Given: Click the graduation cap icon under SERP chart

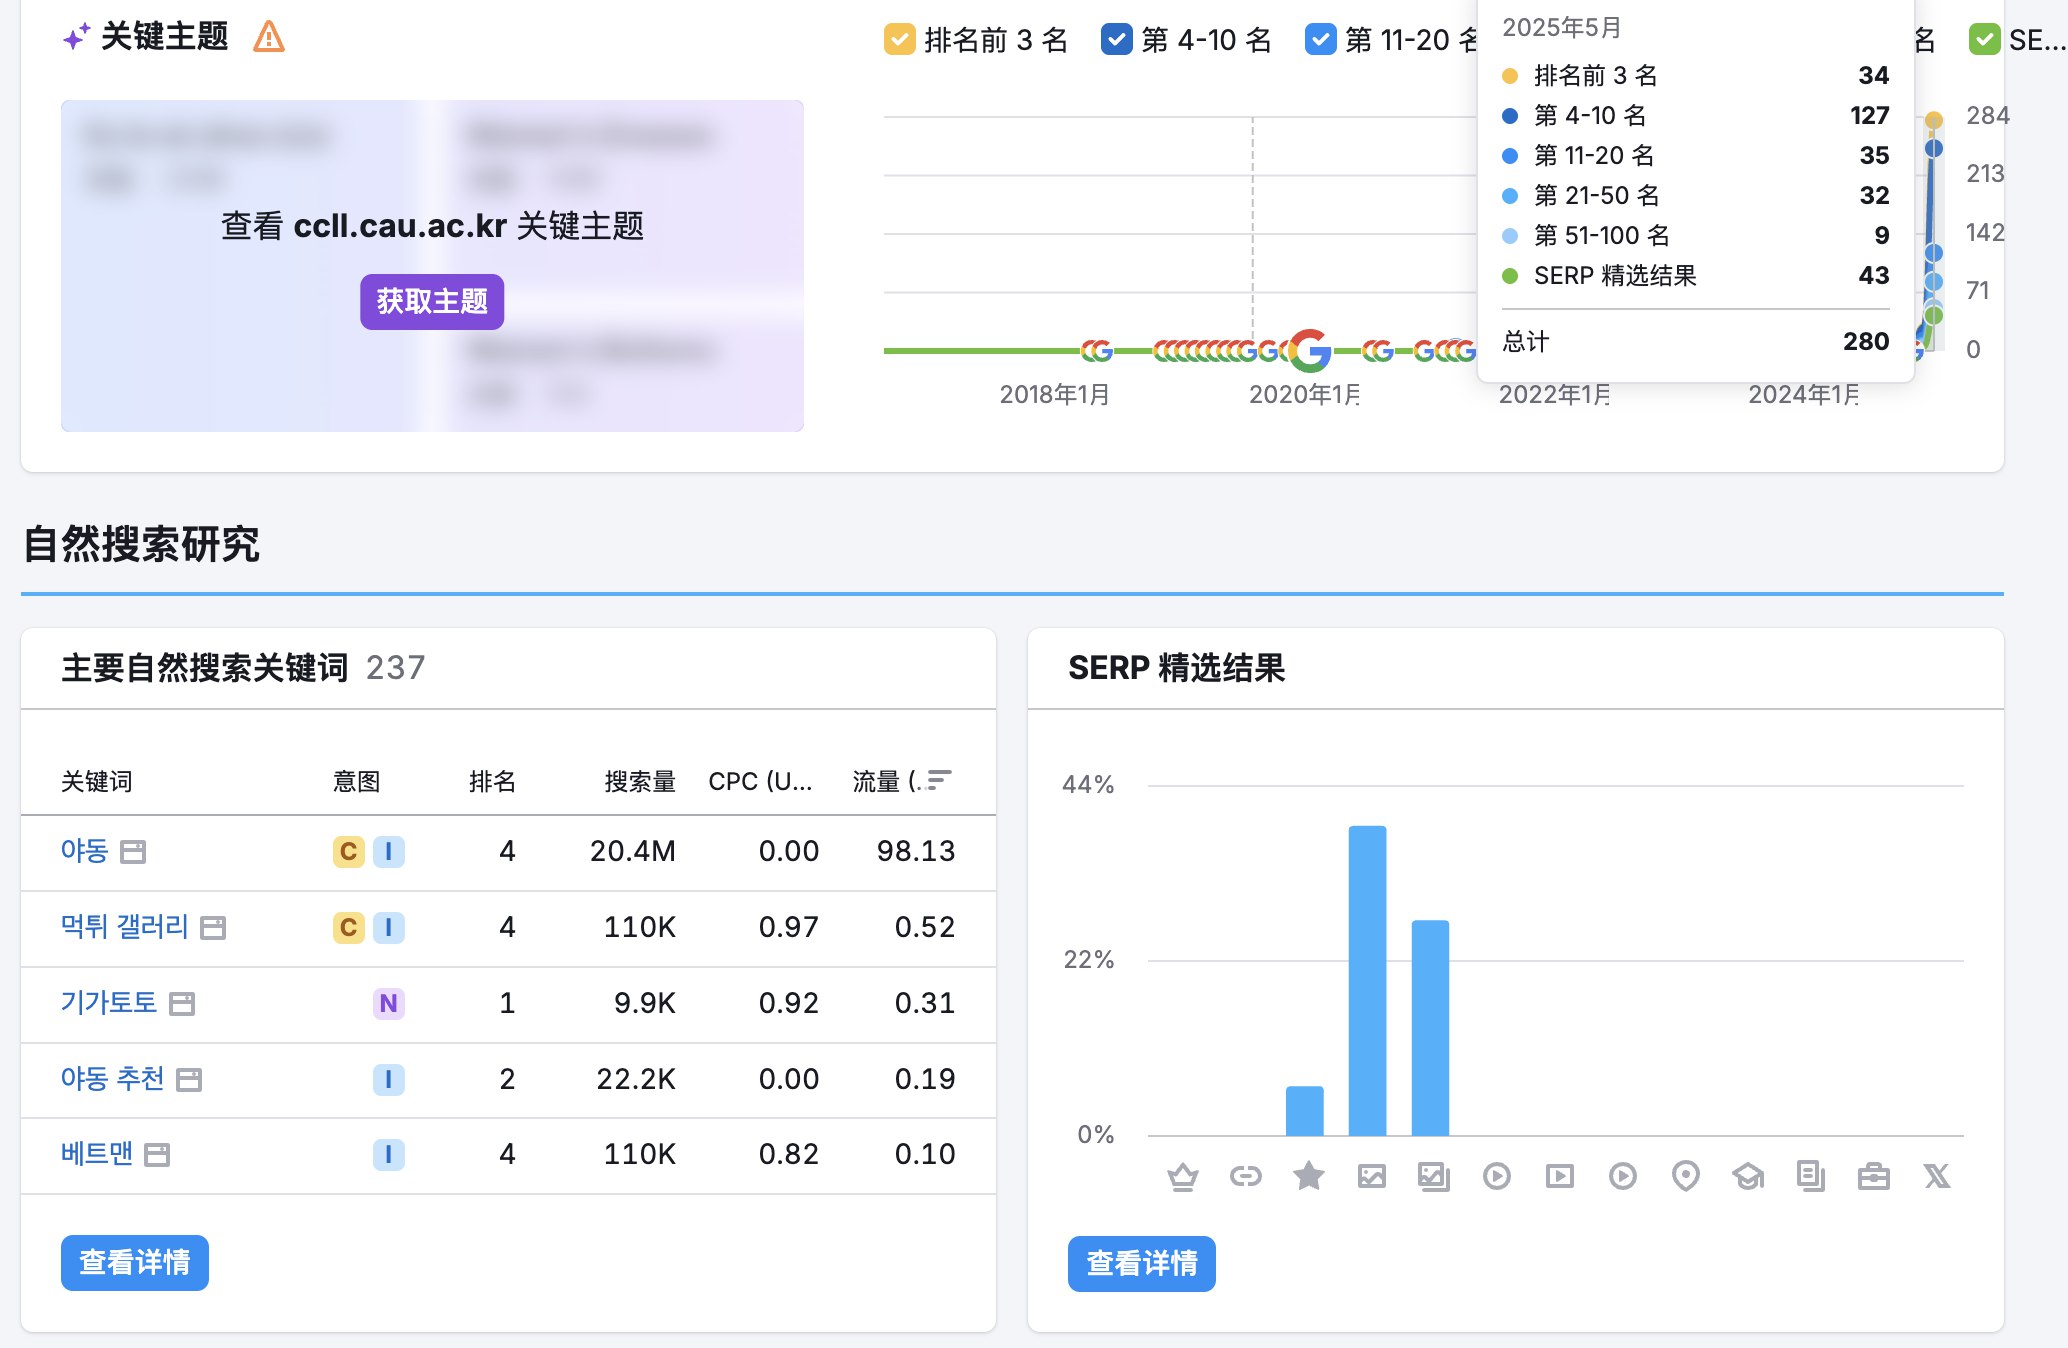Looking at the screenshot, I should [1748, 1176].
